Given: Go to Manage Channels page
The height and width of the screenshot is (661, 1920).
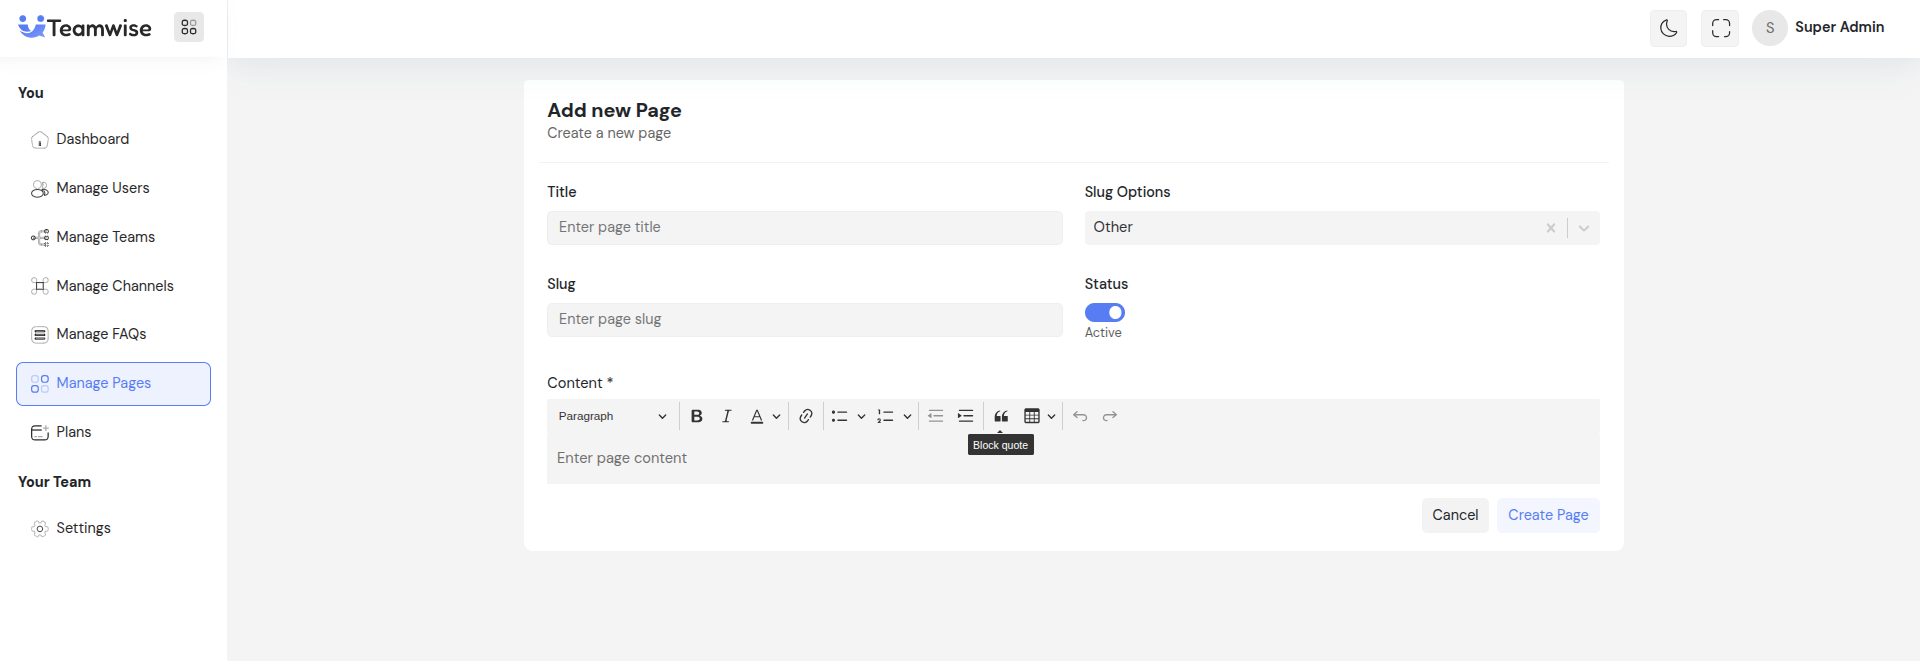Looking at the screenshot, I should click(x=115, y=286).
